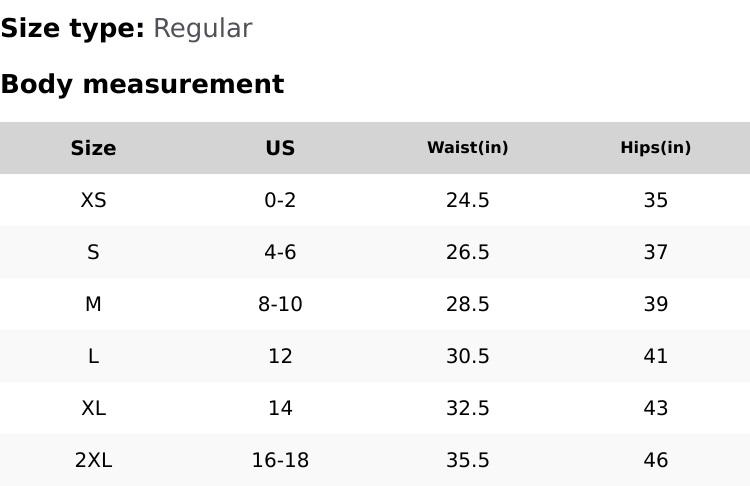Click the Hips(in) column header
The image size is (750, 486).
point(655,148)
